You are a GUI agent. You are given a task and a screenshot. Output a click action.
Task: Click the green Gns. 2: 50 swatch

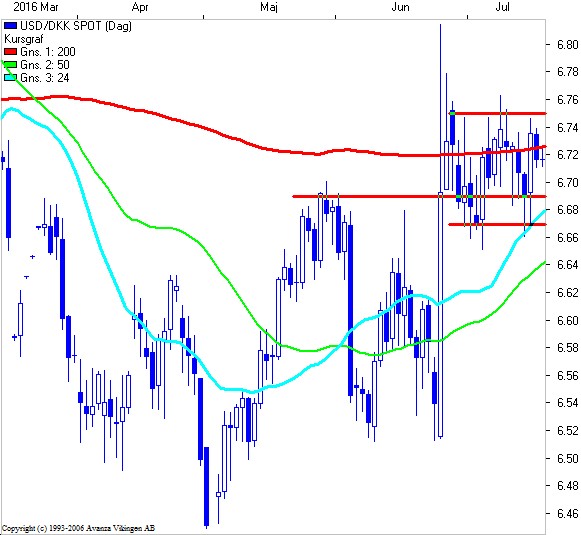coord(10,65)
